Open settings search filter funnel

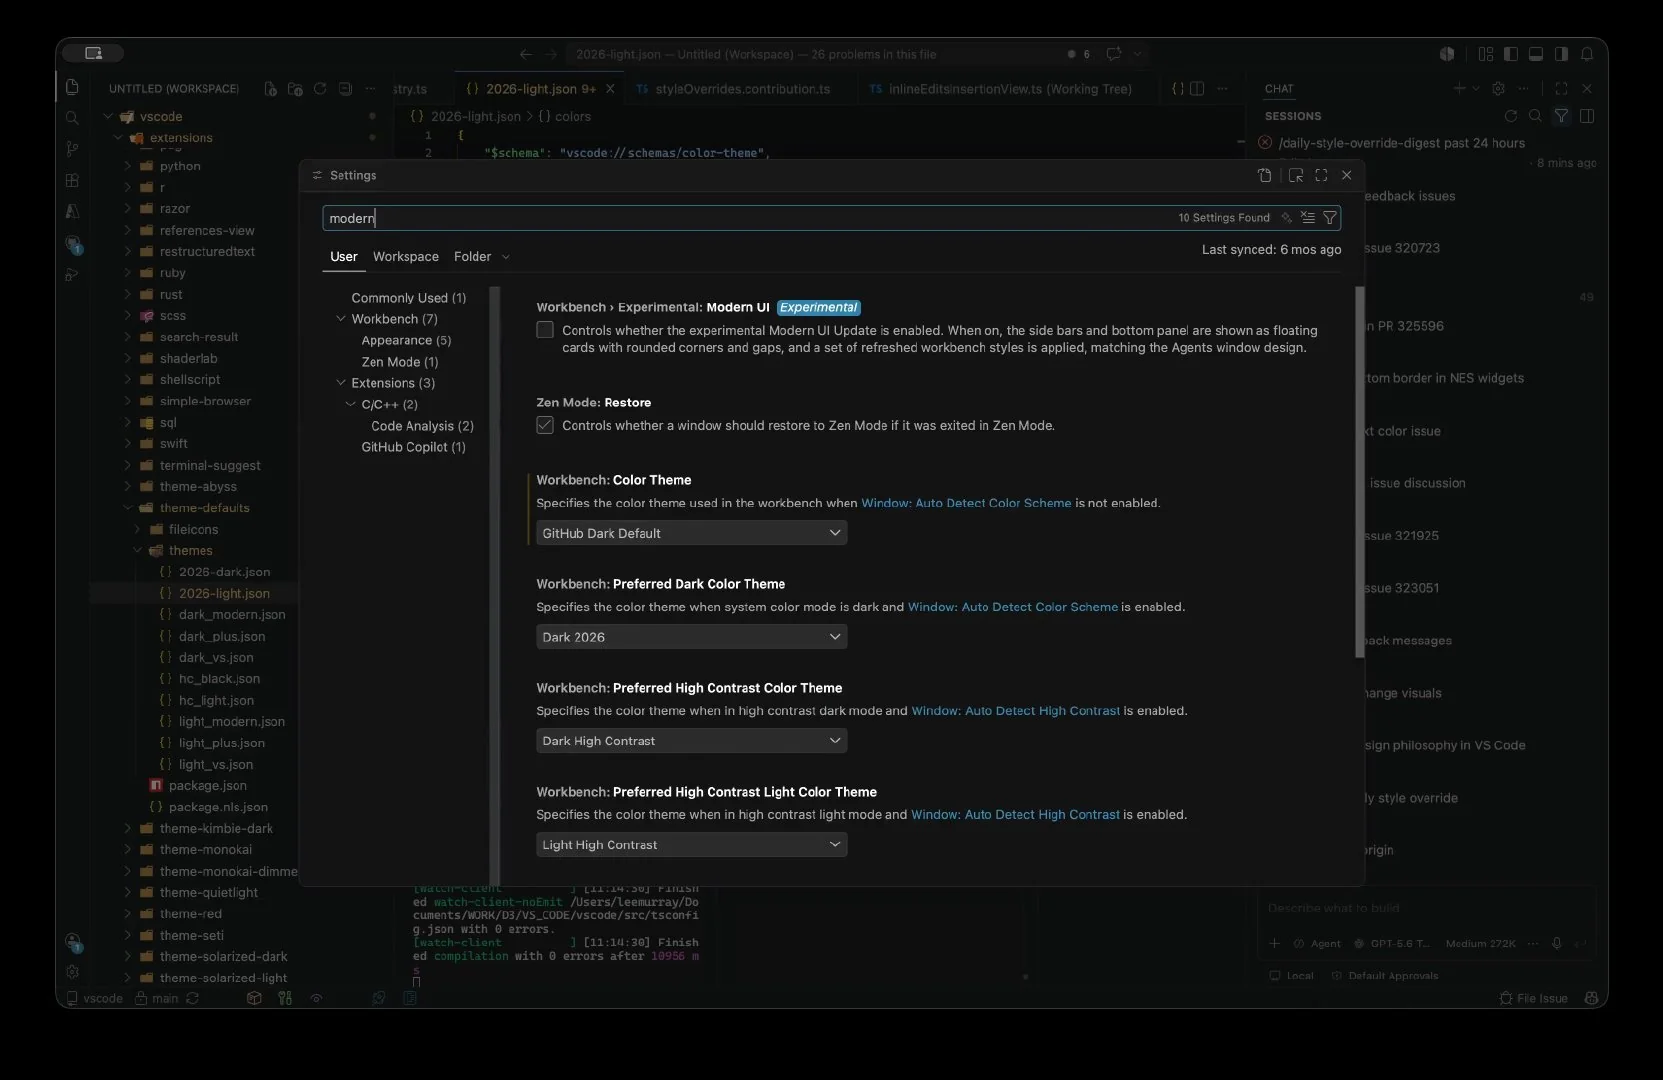click(1329, 217)
